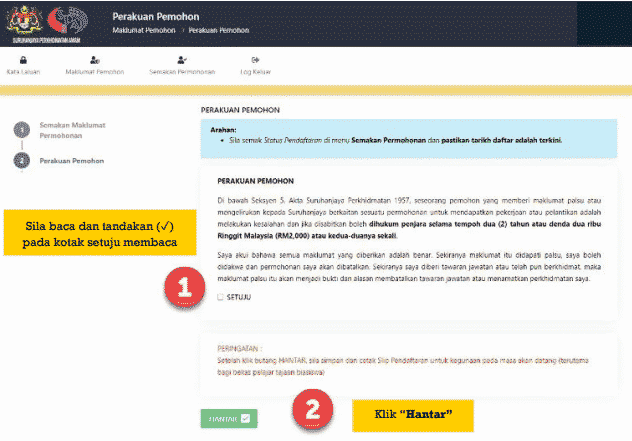Select Log Keluar to sign out

255,72
